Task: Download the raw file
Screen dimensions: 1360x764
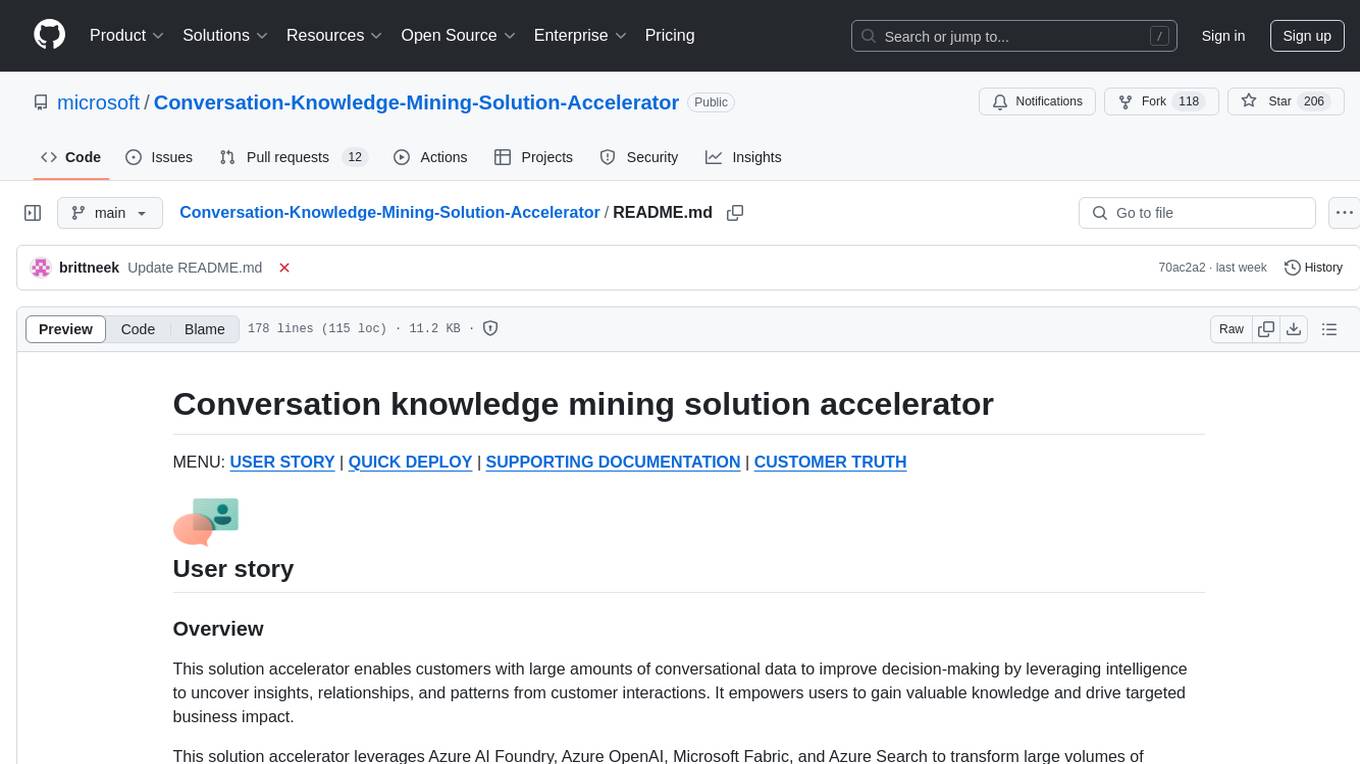Action: pyautogui.click(x=1293, y=329)
